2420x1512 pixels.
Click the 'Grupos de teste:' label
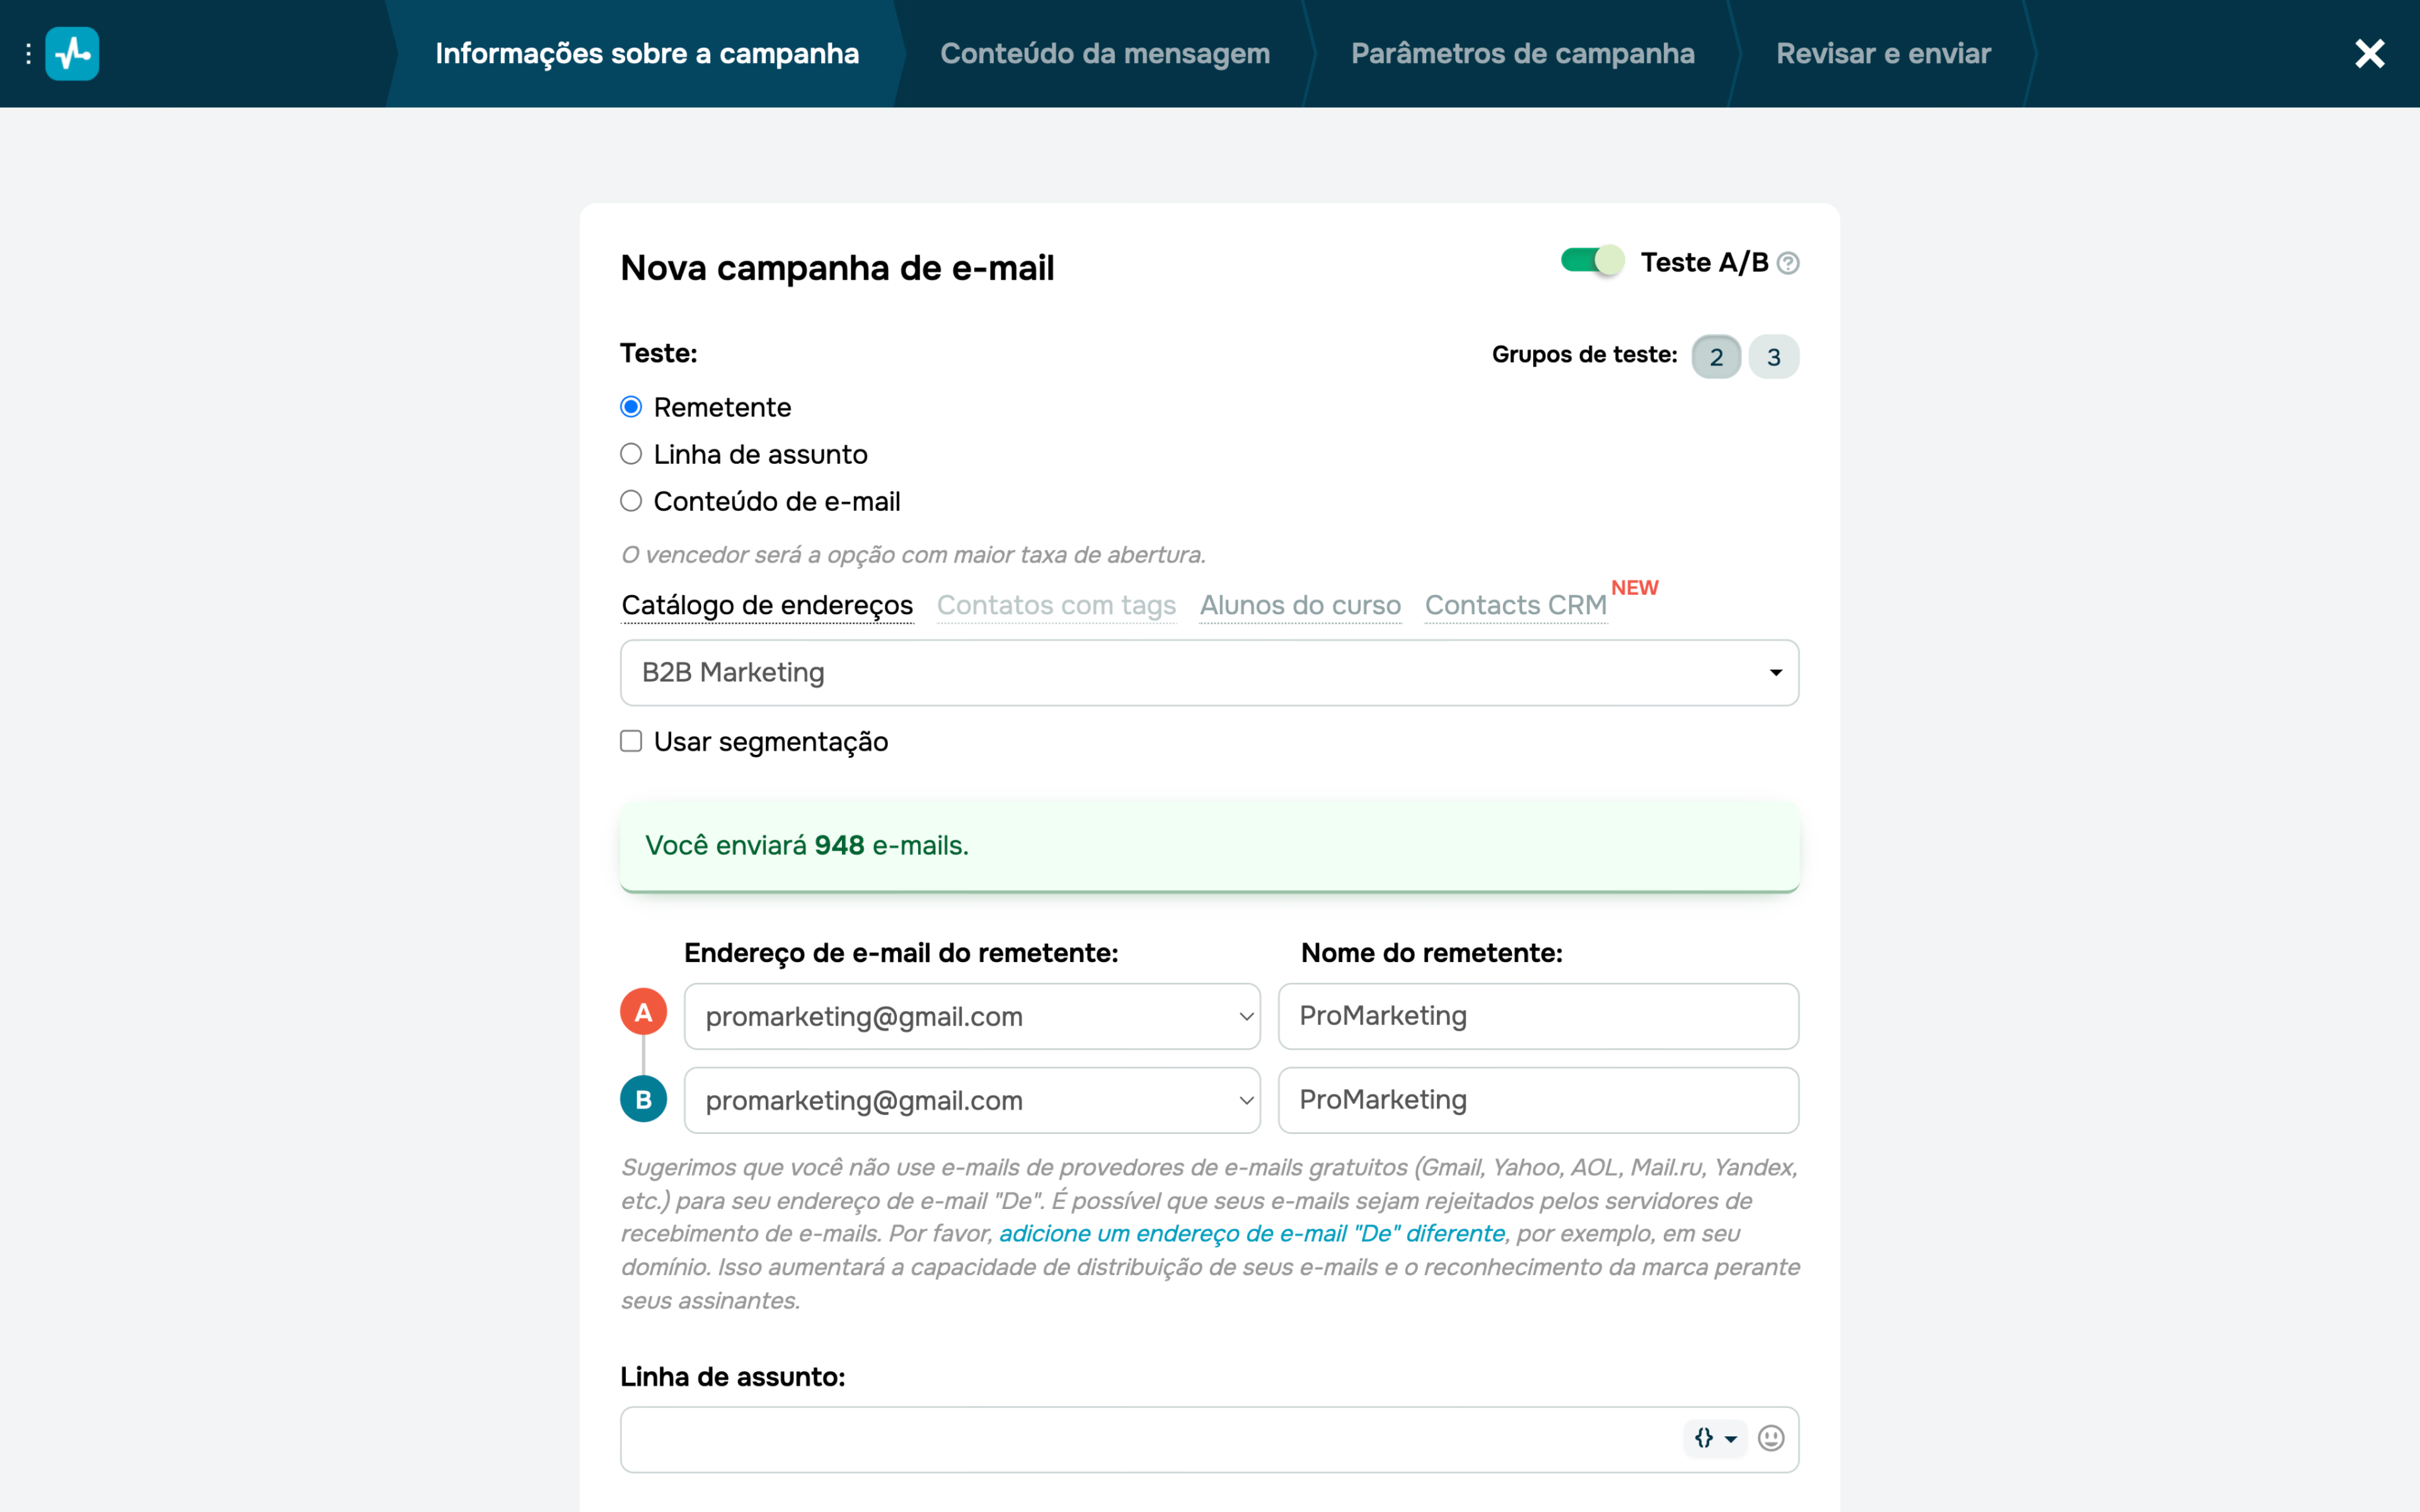coord(1584,355)
